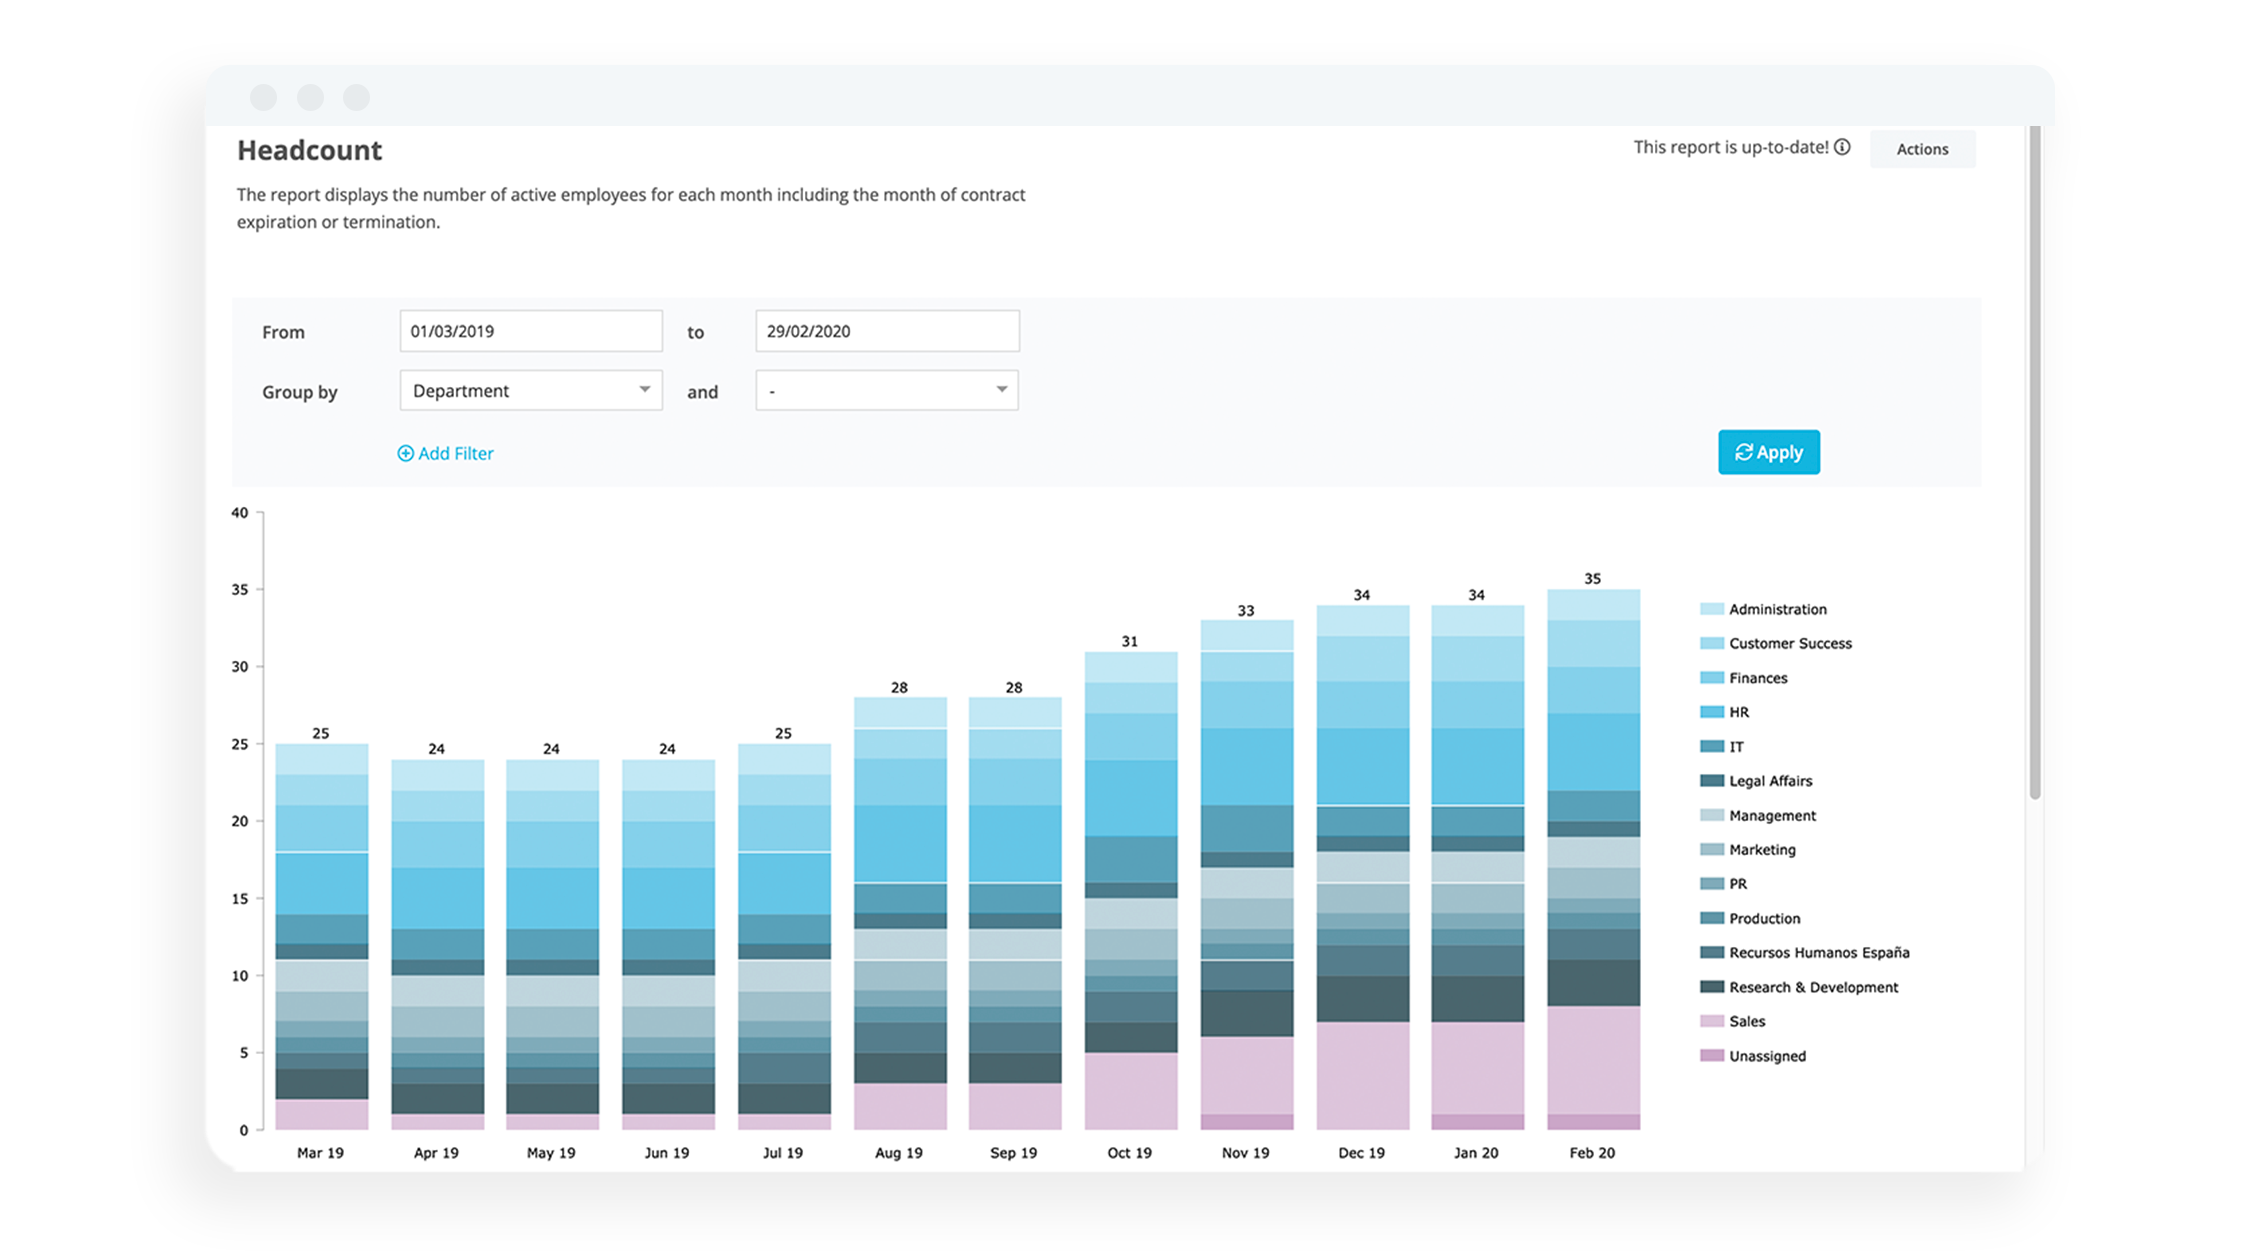The width and height of the screenshot is (2260, 1260).
Task: Toggle Finances legend swatch
Action: 1711,678
